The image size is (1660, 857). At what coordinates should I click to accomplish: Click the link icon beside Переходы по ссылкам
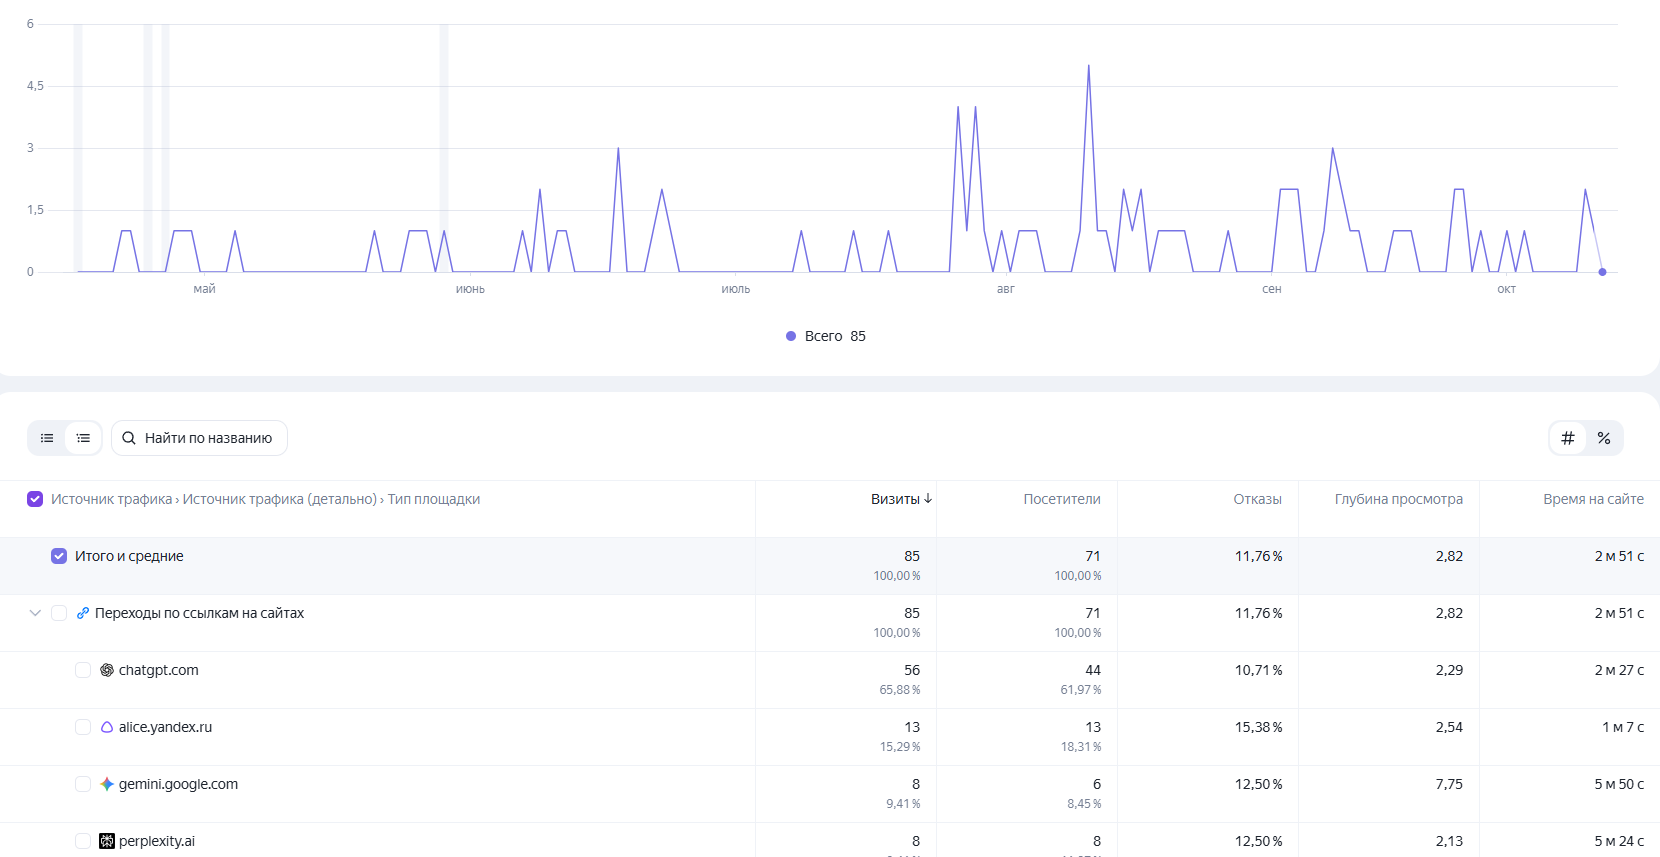coord(83,613)
